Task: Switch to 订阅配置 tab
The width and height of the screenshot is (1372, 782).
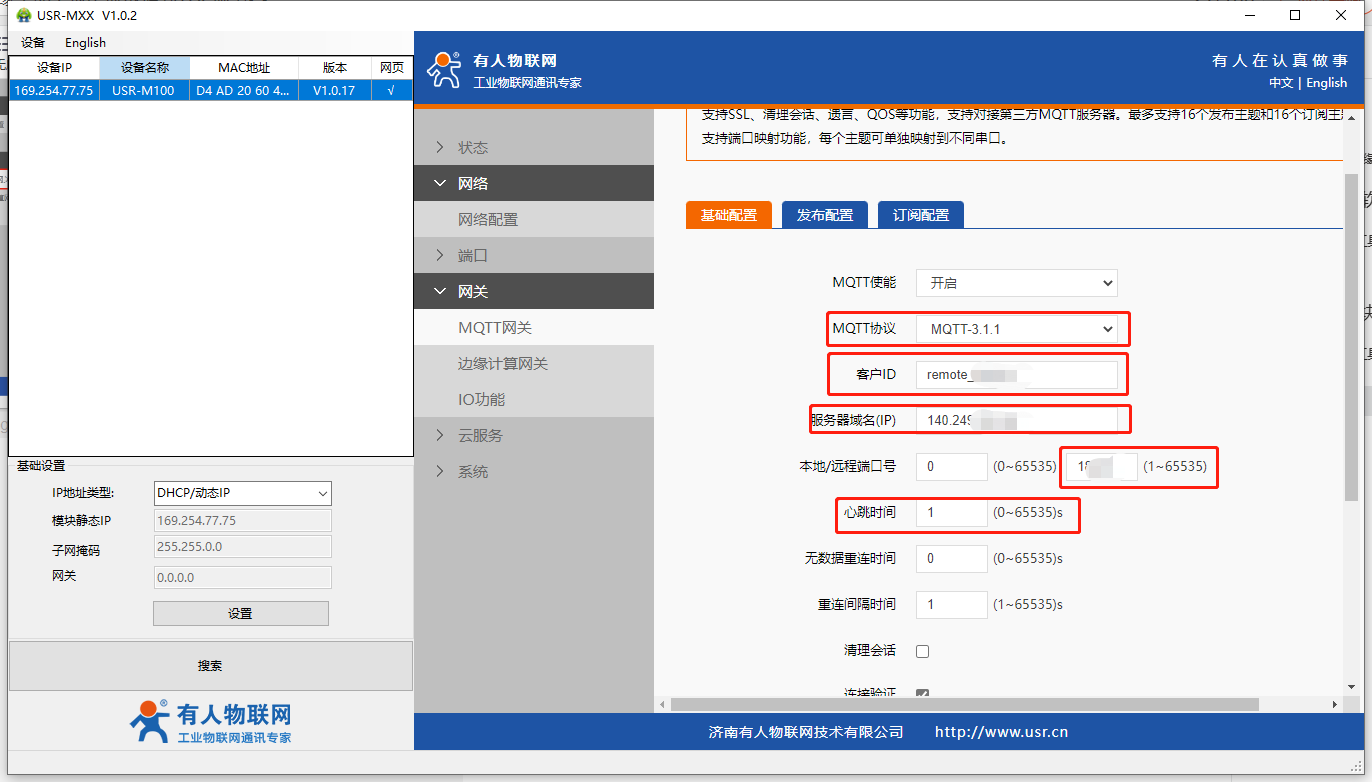Action: point(921,215)
